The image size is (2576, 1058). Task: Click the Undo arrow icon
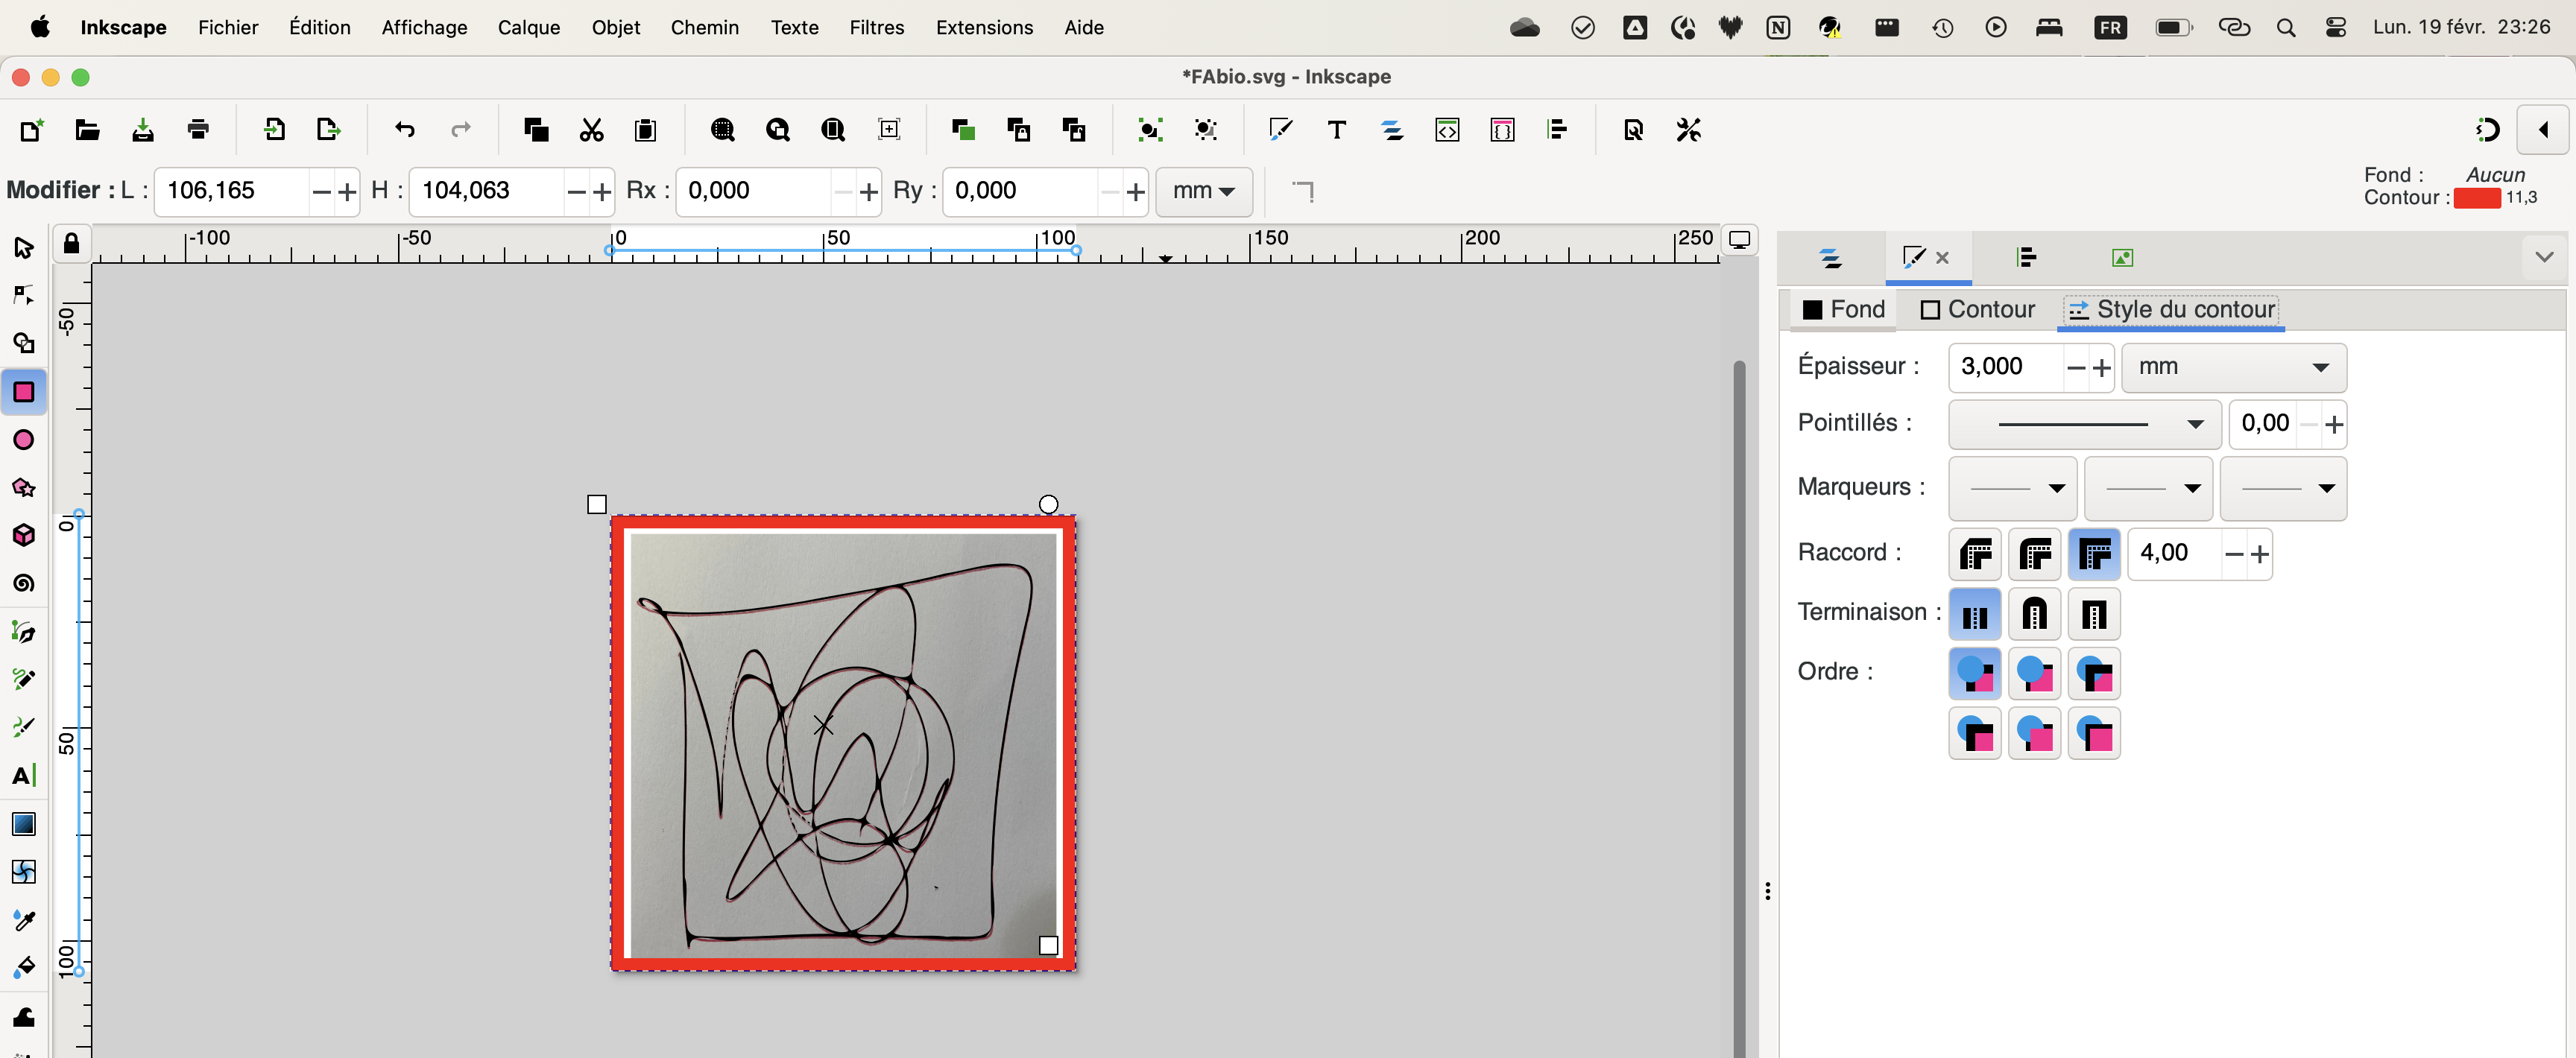tap(405, 130)
